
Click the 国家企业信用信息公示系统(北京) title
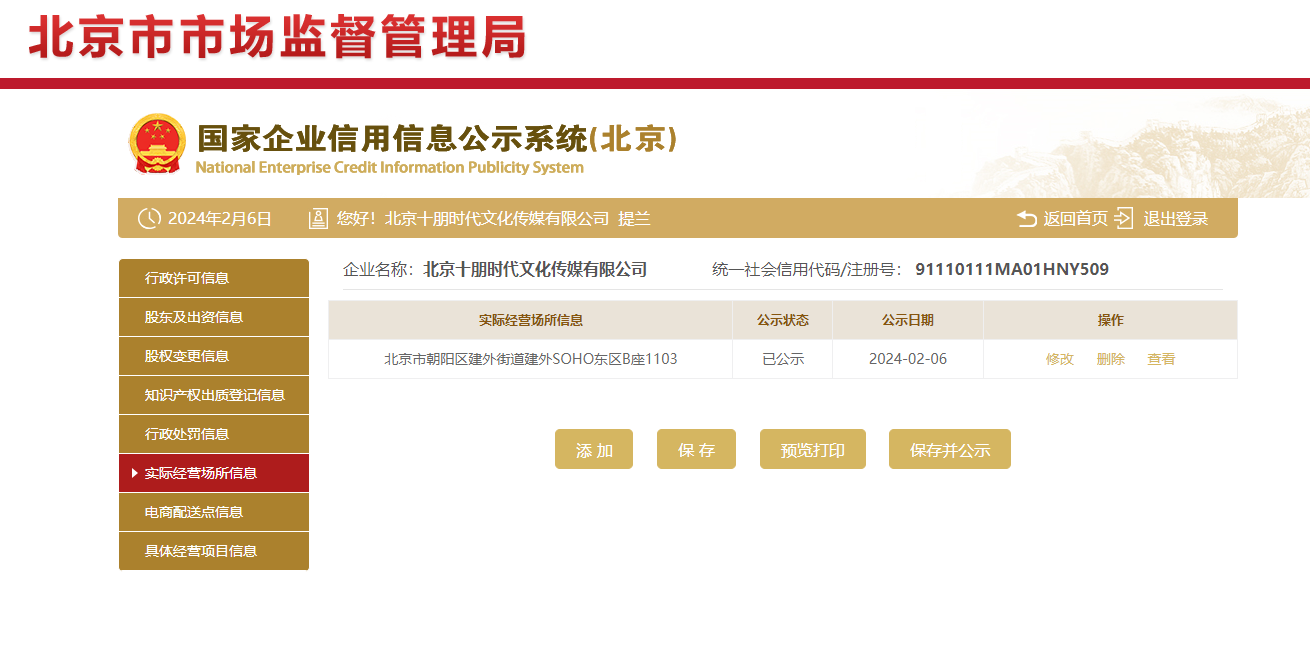437,138
